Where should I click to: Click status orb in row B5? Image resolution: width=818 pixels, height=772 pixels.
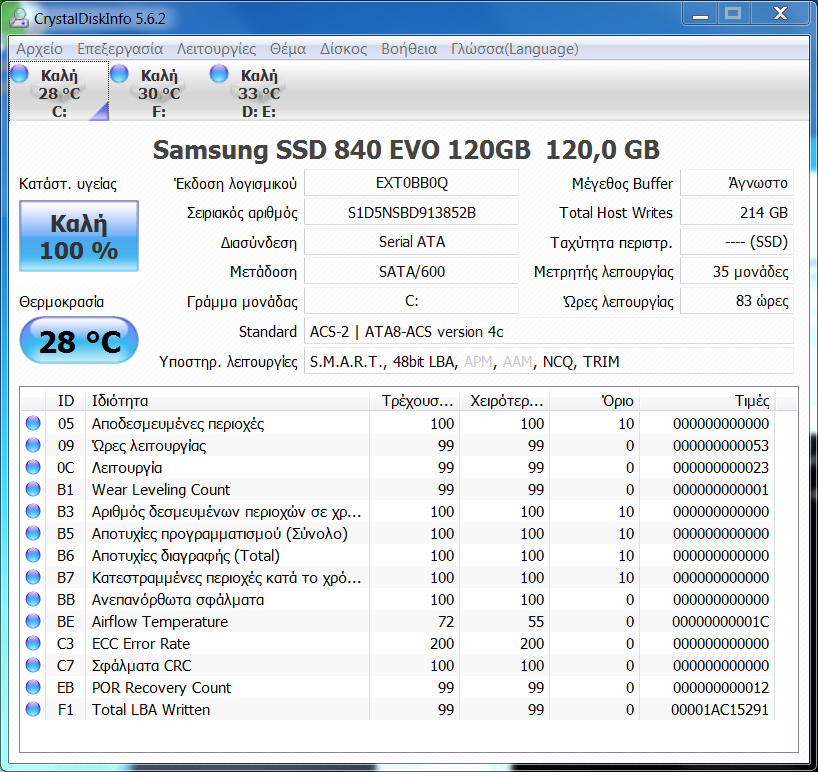pos(33,533)
